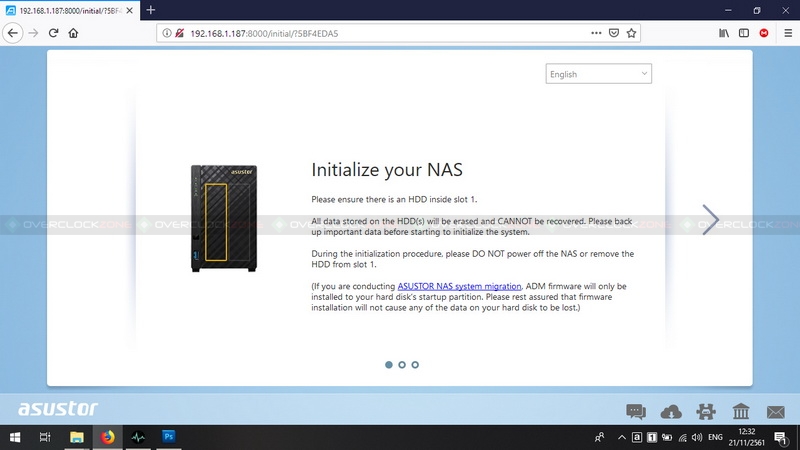
Task: Open the English language dropdown
Action: click(x=598, y=74)
